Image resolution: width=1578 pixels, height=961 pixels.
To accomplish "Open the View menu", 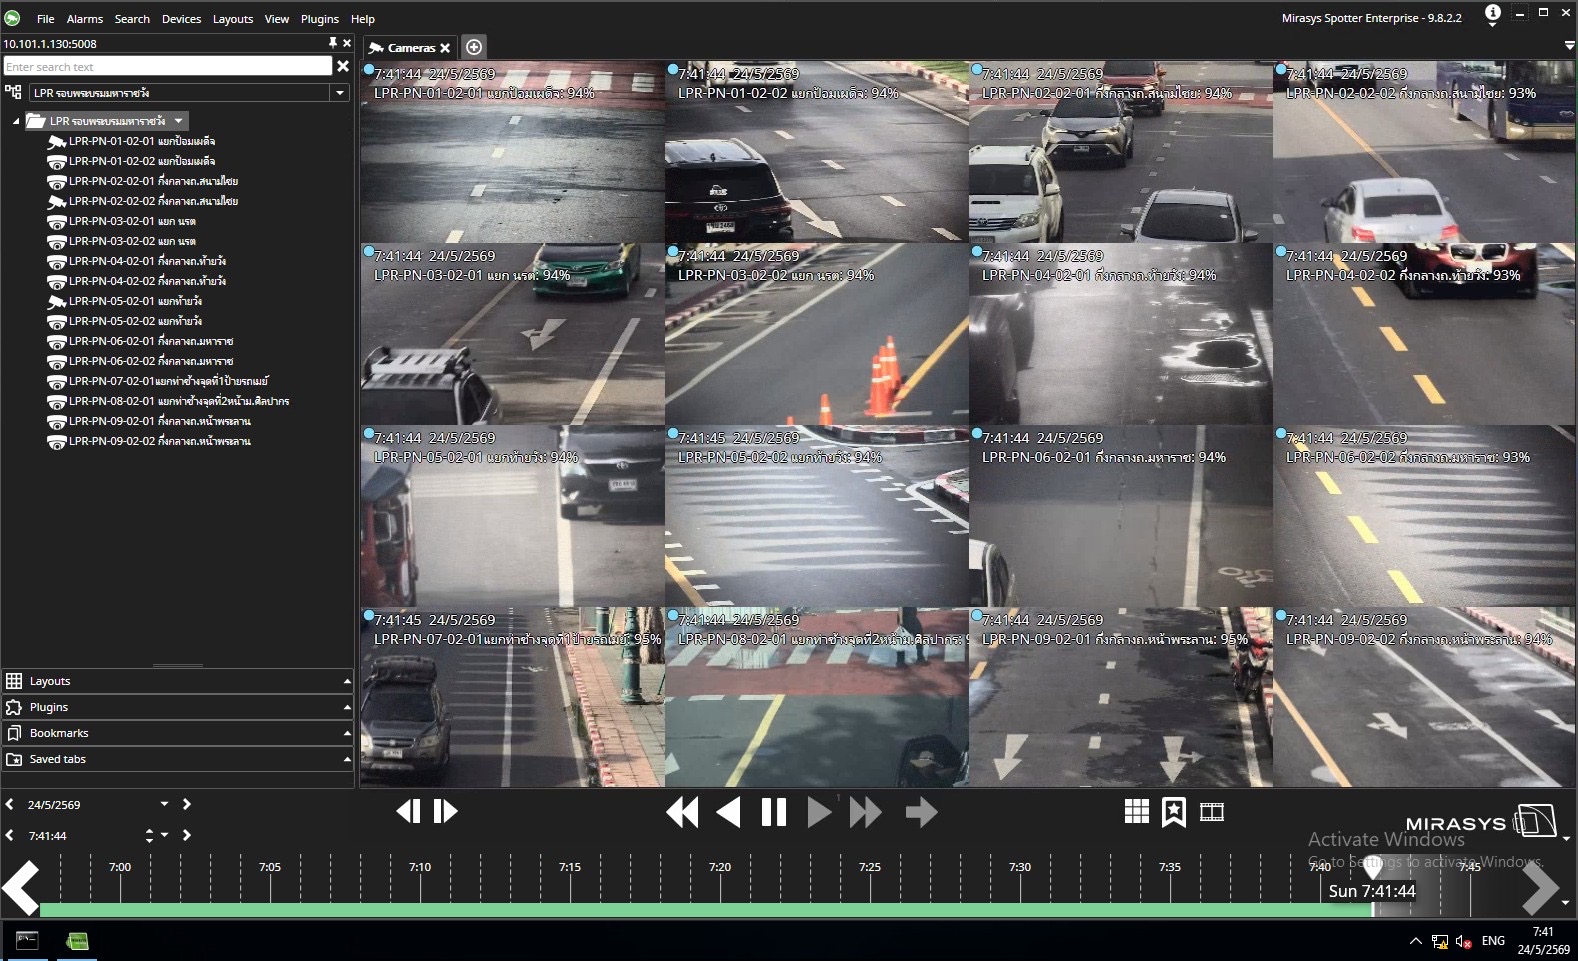I will pyautogui.click(x=277, y=19).
